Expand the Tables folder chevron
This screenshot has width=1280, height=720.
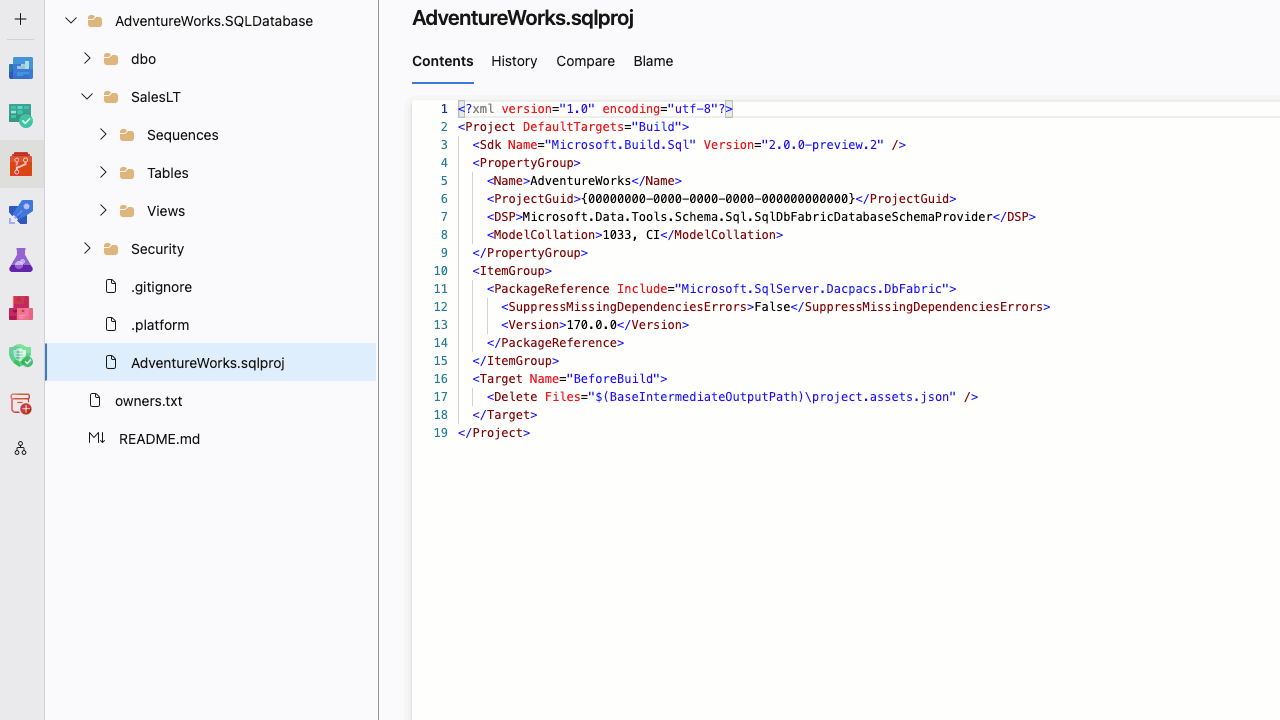click(x=103, y=173)
